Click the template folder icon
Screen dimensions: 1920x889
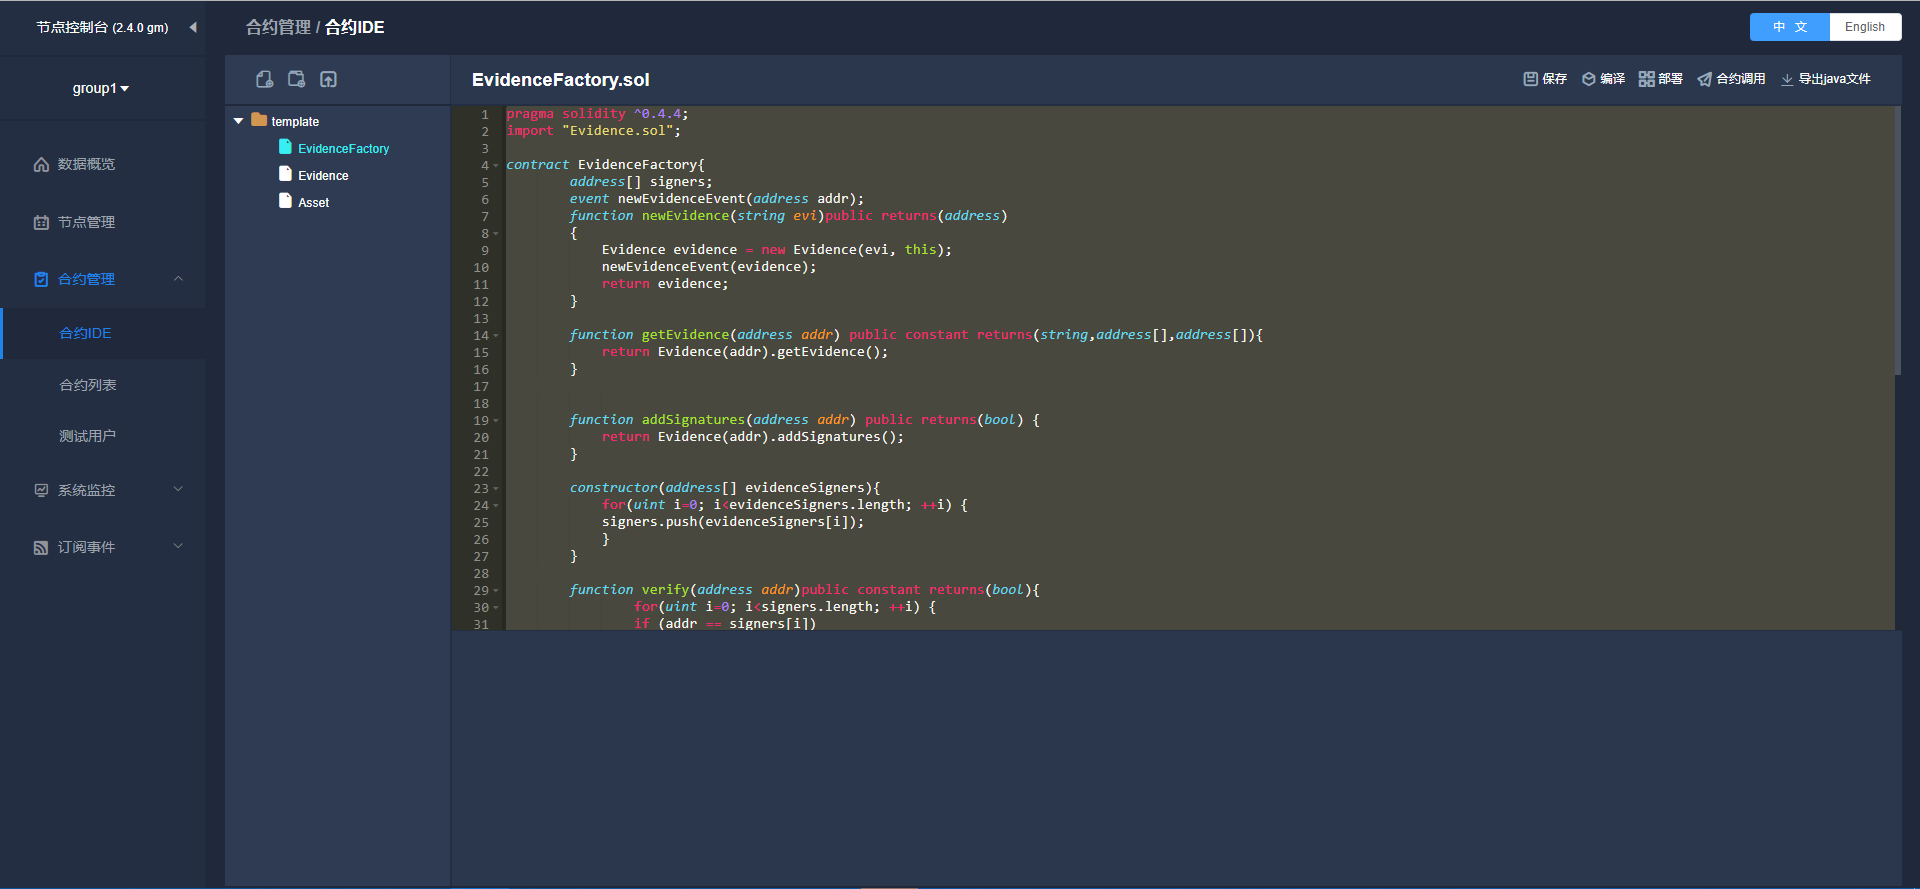[x=259, y=120]
